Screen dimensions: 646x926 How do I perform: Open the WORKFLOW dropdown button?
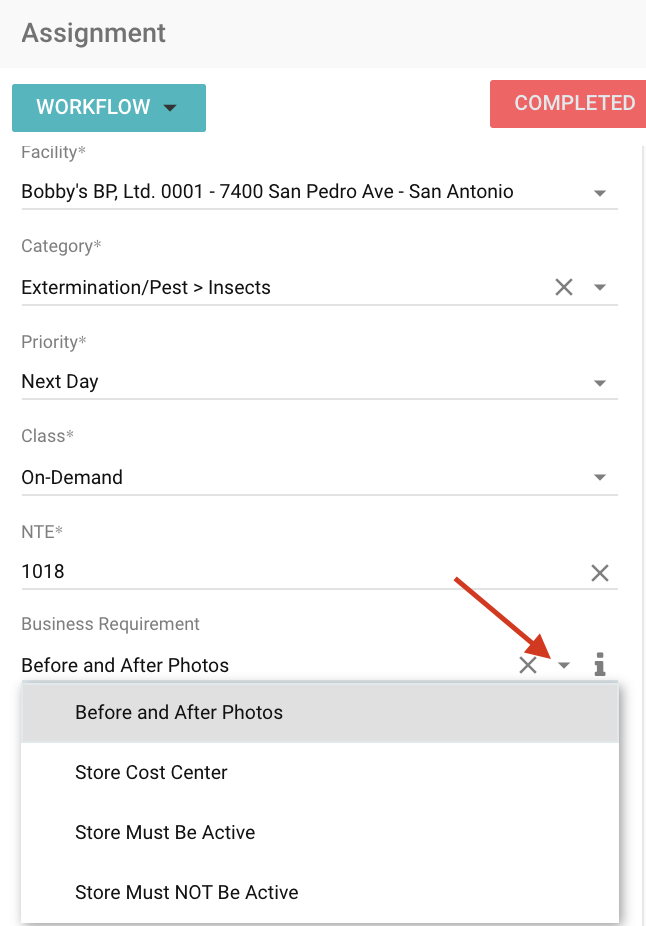tap(108, 108)
